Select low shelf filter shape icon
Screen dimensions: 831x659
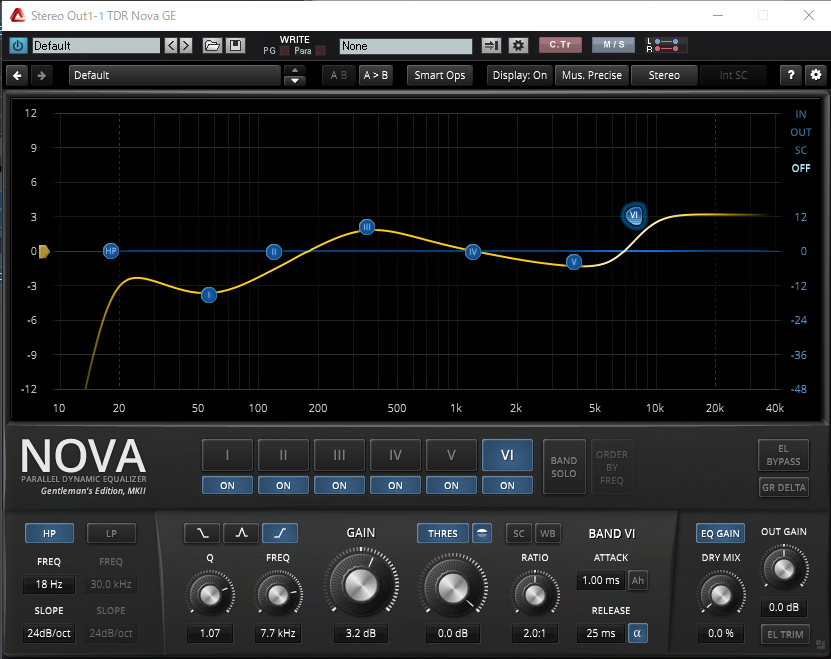coord(202,533)
